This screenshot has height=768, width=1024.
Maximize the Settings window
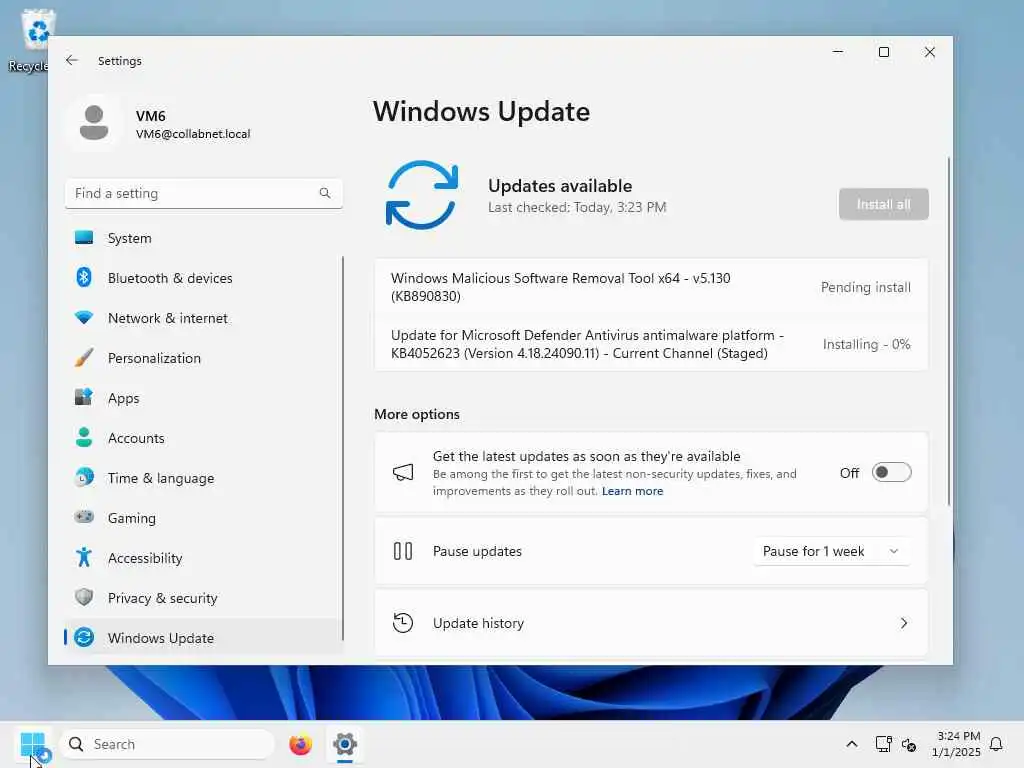884,52
